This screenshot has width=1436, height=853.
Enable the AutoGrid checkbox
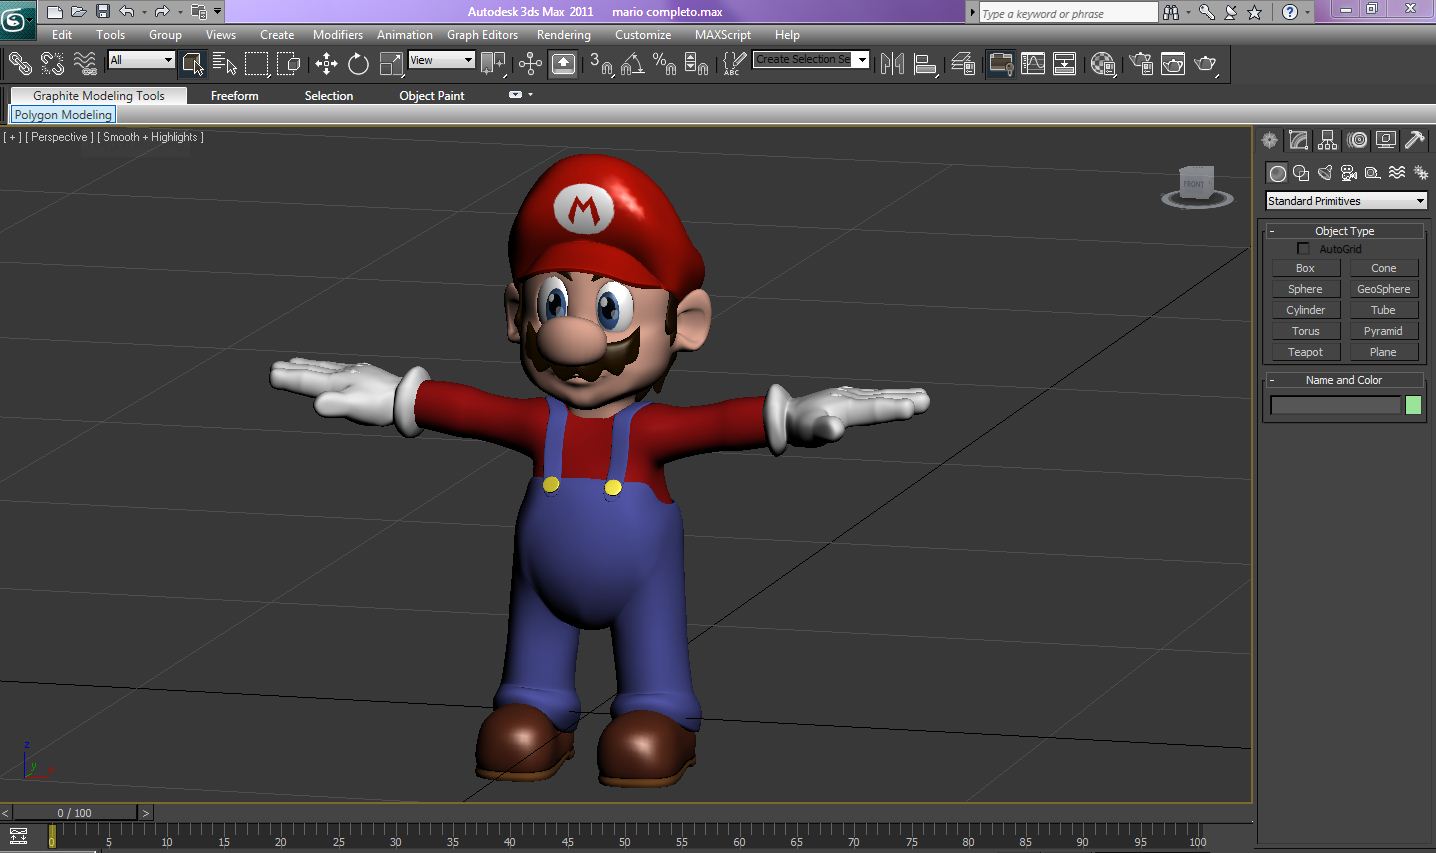click(1303, 249)
